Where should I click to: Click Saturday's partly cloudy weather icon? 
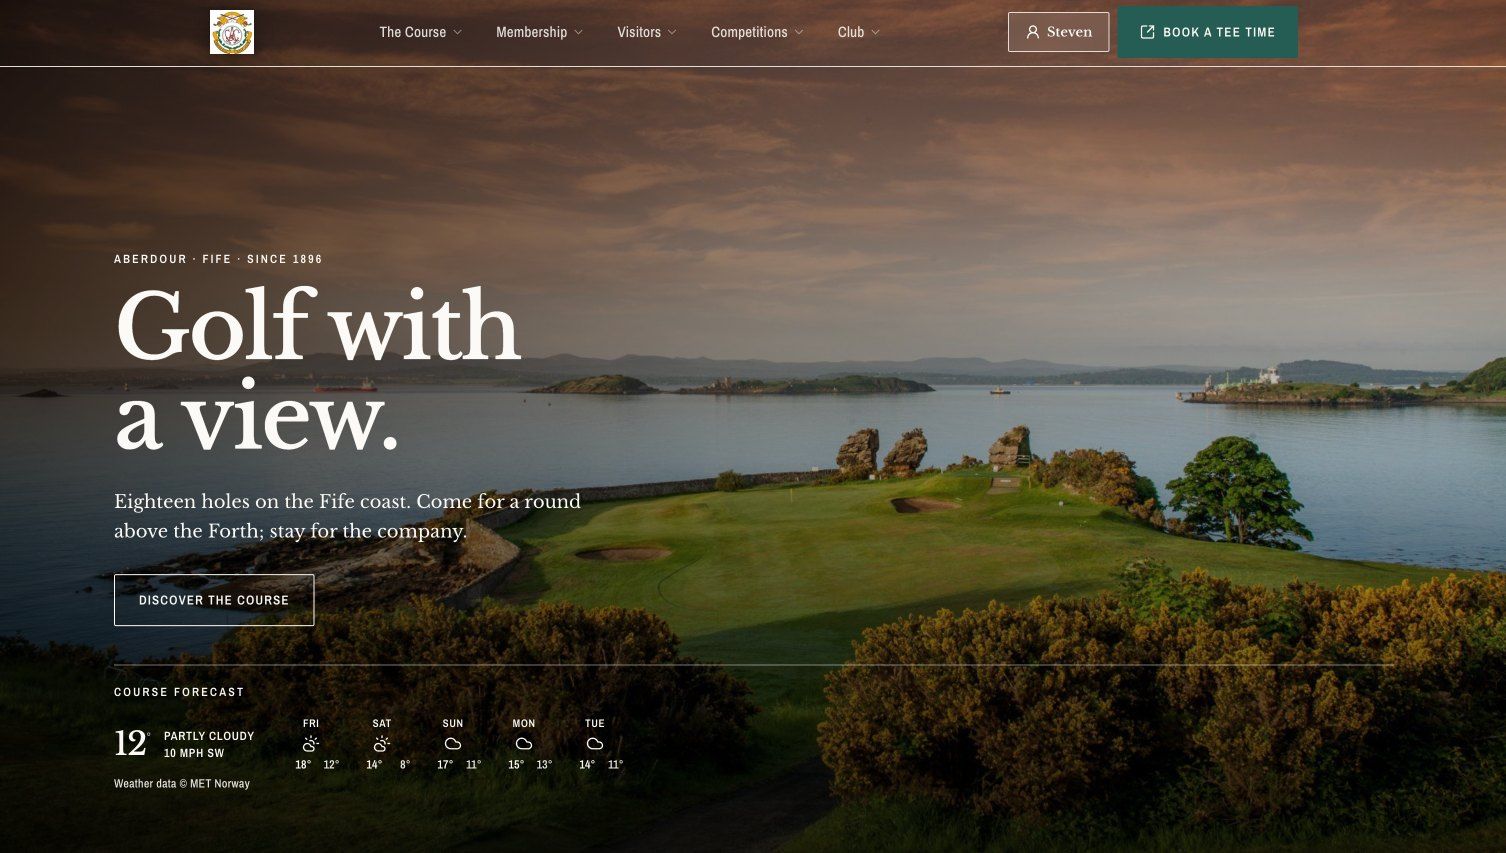pos(381,744)
